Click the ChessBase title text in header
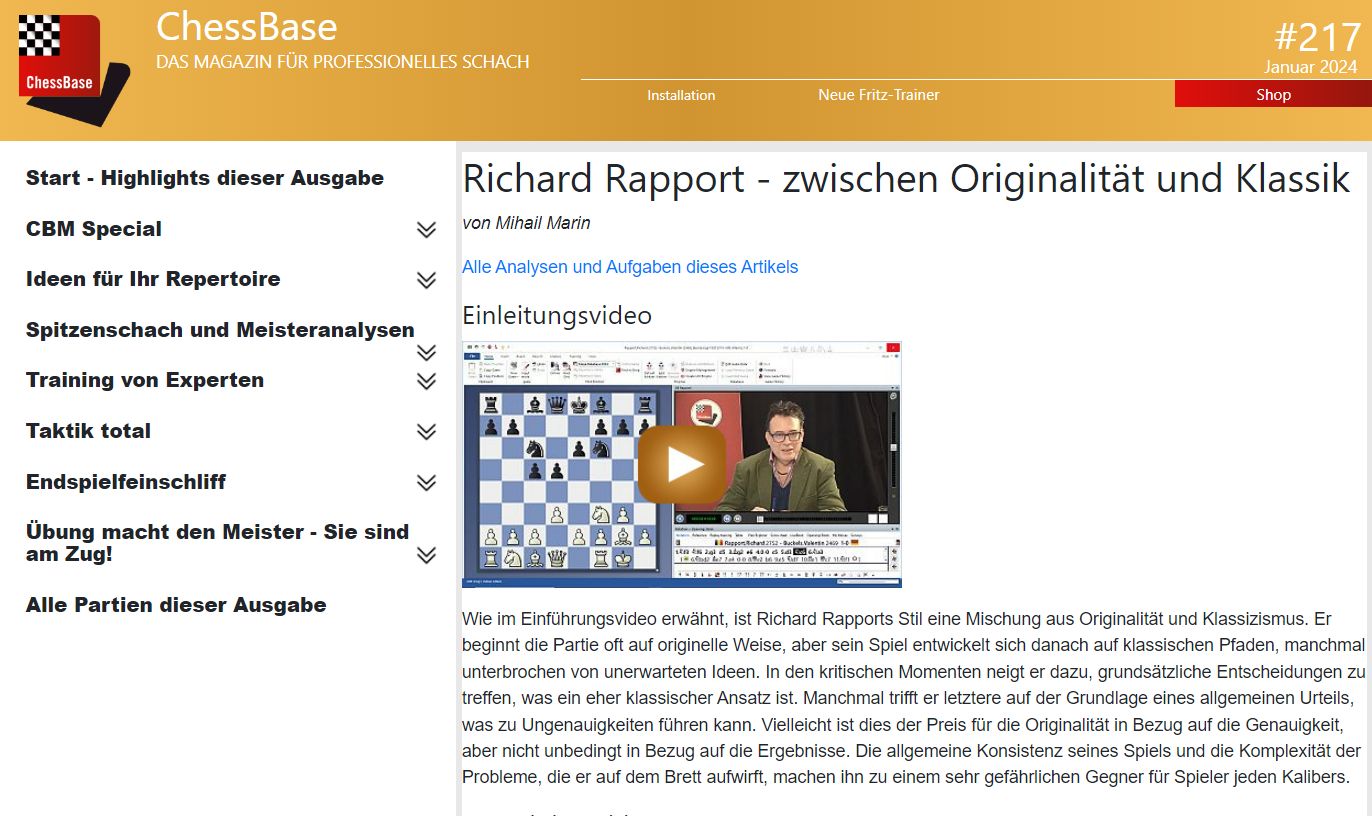Screen dimensions: 1372x816 [246, 27]
